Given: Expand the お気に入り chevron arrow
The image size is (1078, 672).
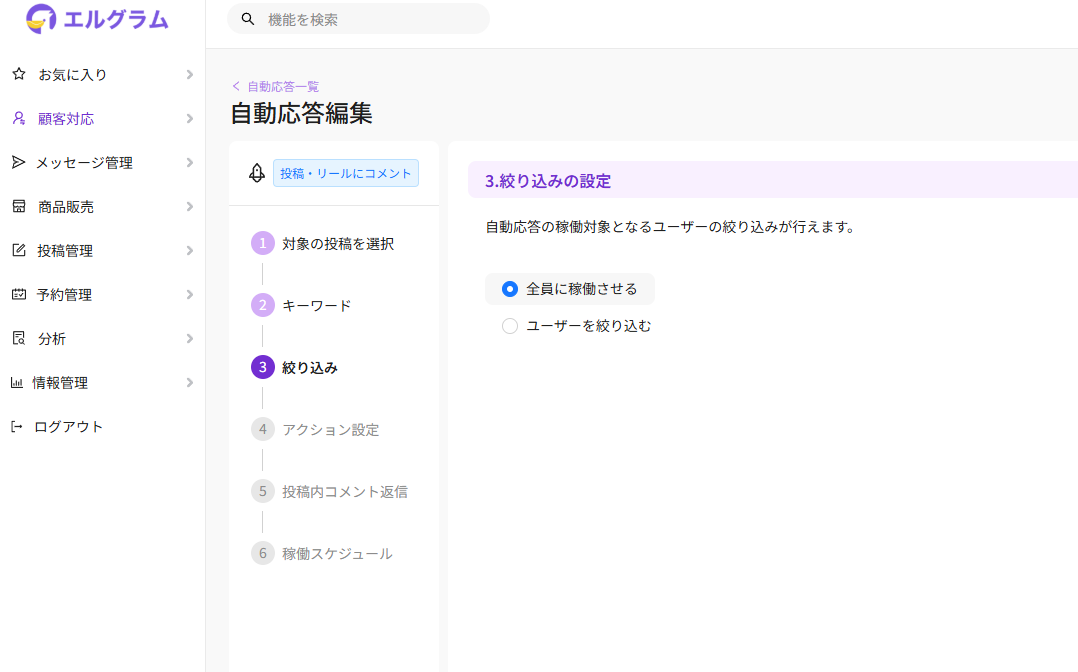Looking at the screenshot, I should click(189, 74).
